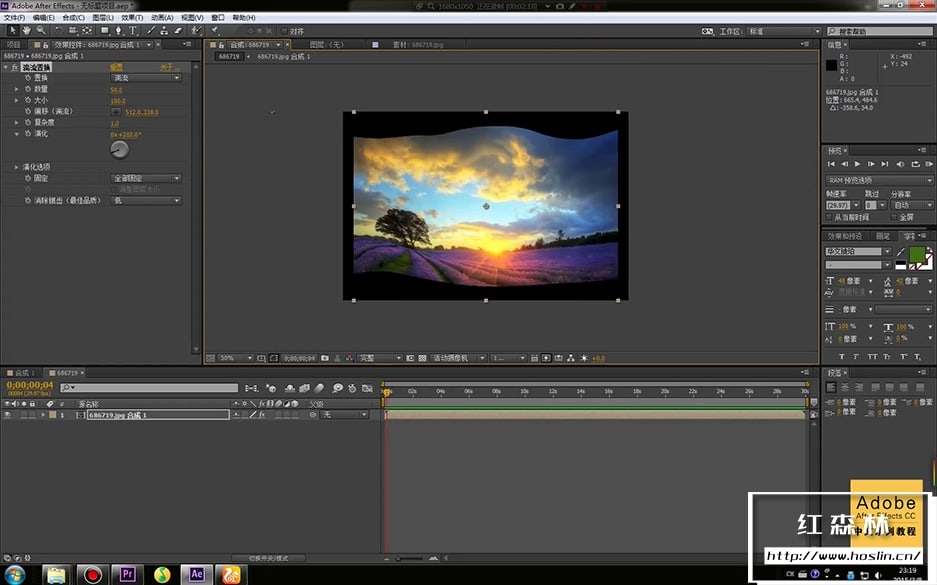Click the show channel RGB icon
Image resolution: width=937 pixels, height=585 pixels.
point(350,358)
